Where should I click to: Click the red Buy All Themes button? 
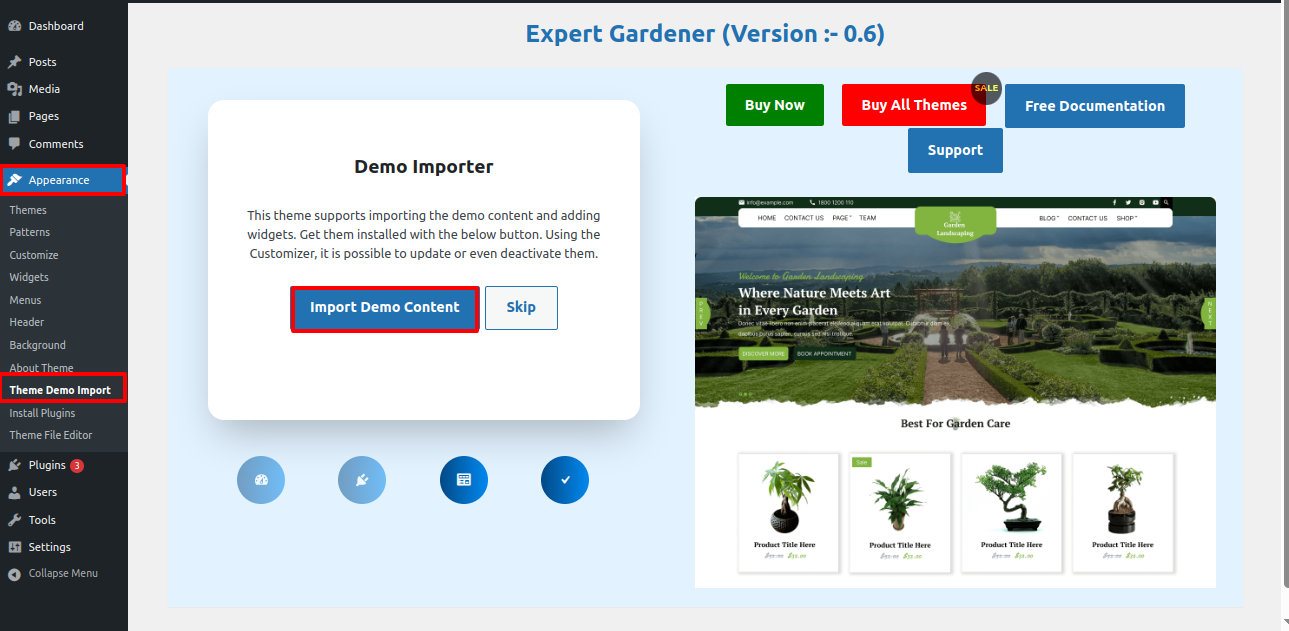click(x=914, y=105)
